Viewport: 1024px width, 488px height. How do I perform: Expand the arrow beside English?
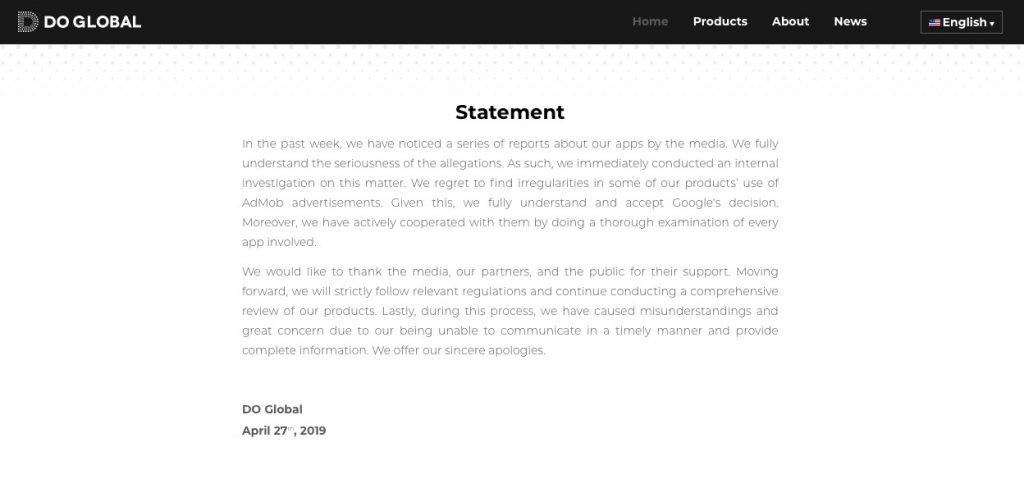[x=992, y=23]
